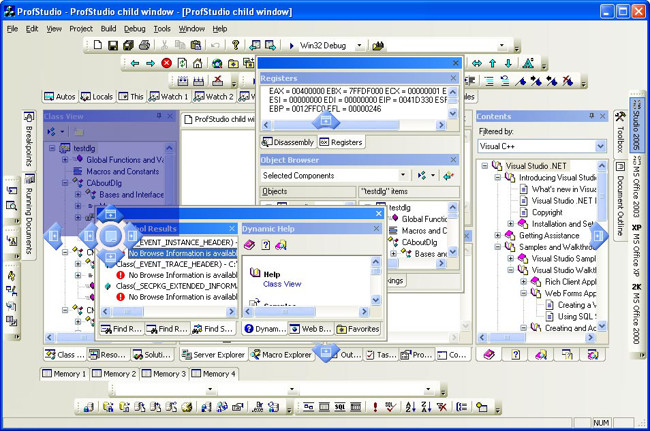Click Symbol Results horizontal scrollbar thumb
The width and height of the screenshot is (650, 431).
128,312
